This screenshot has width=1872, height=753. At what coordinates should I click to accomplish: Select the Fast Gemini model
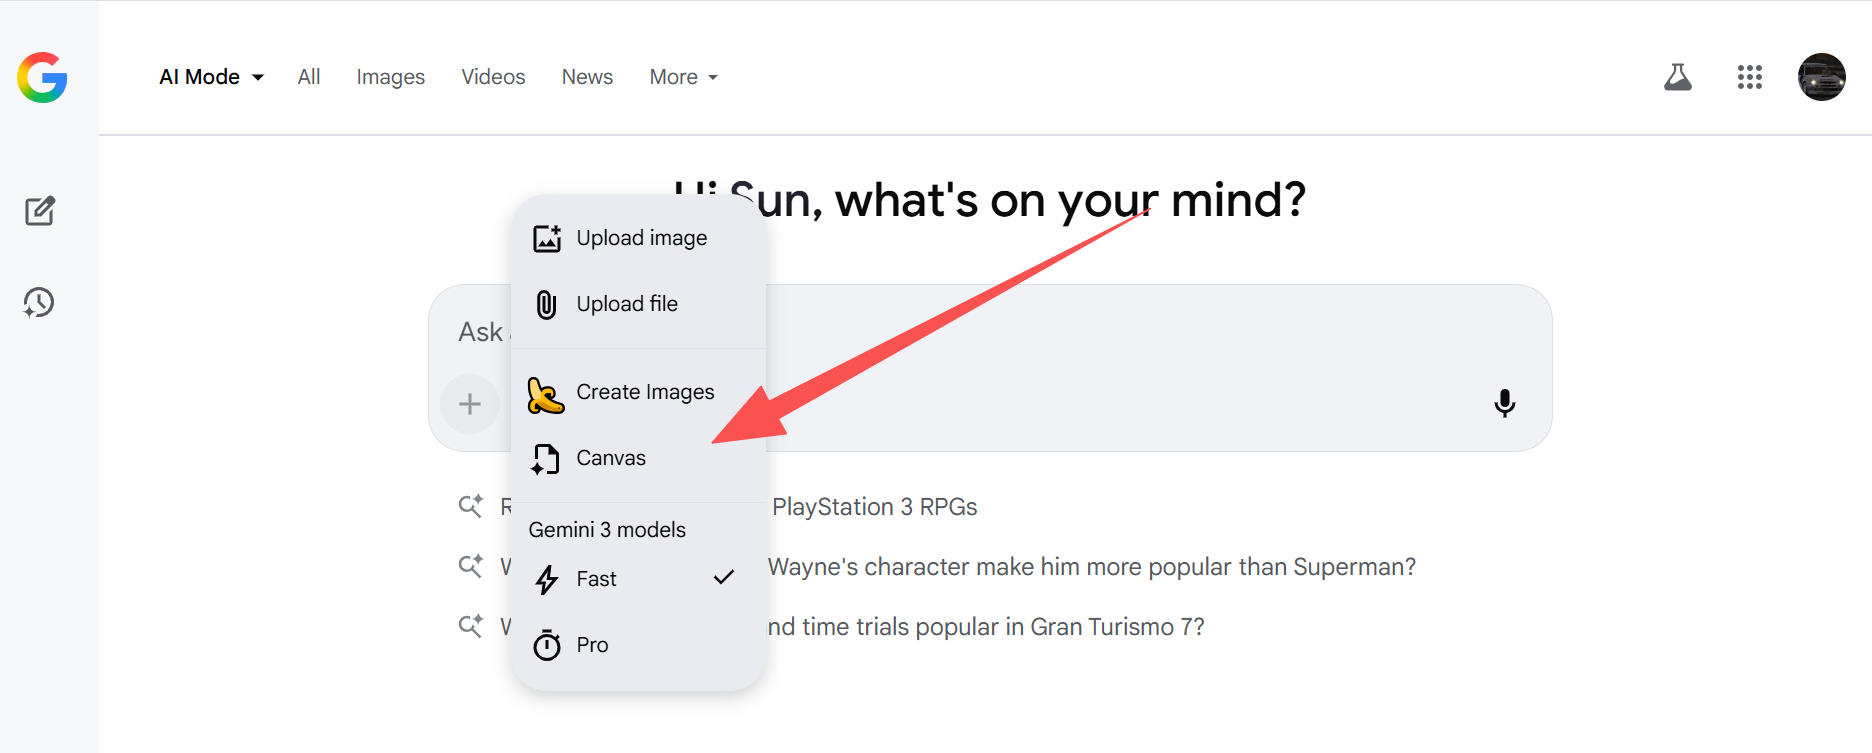(x=596, y=579)
